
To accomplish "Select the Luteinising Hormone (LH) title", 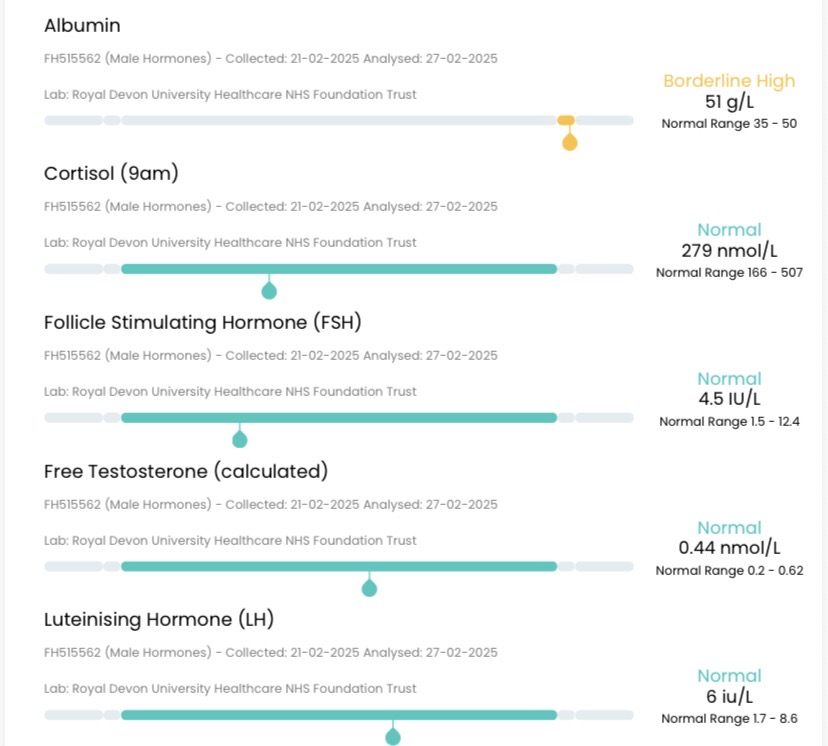I will click(x=159, y=620).
